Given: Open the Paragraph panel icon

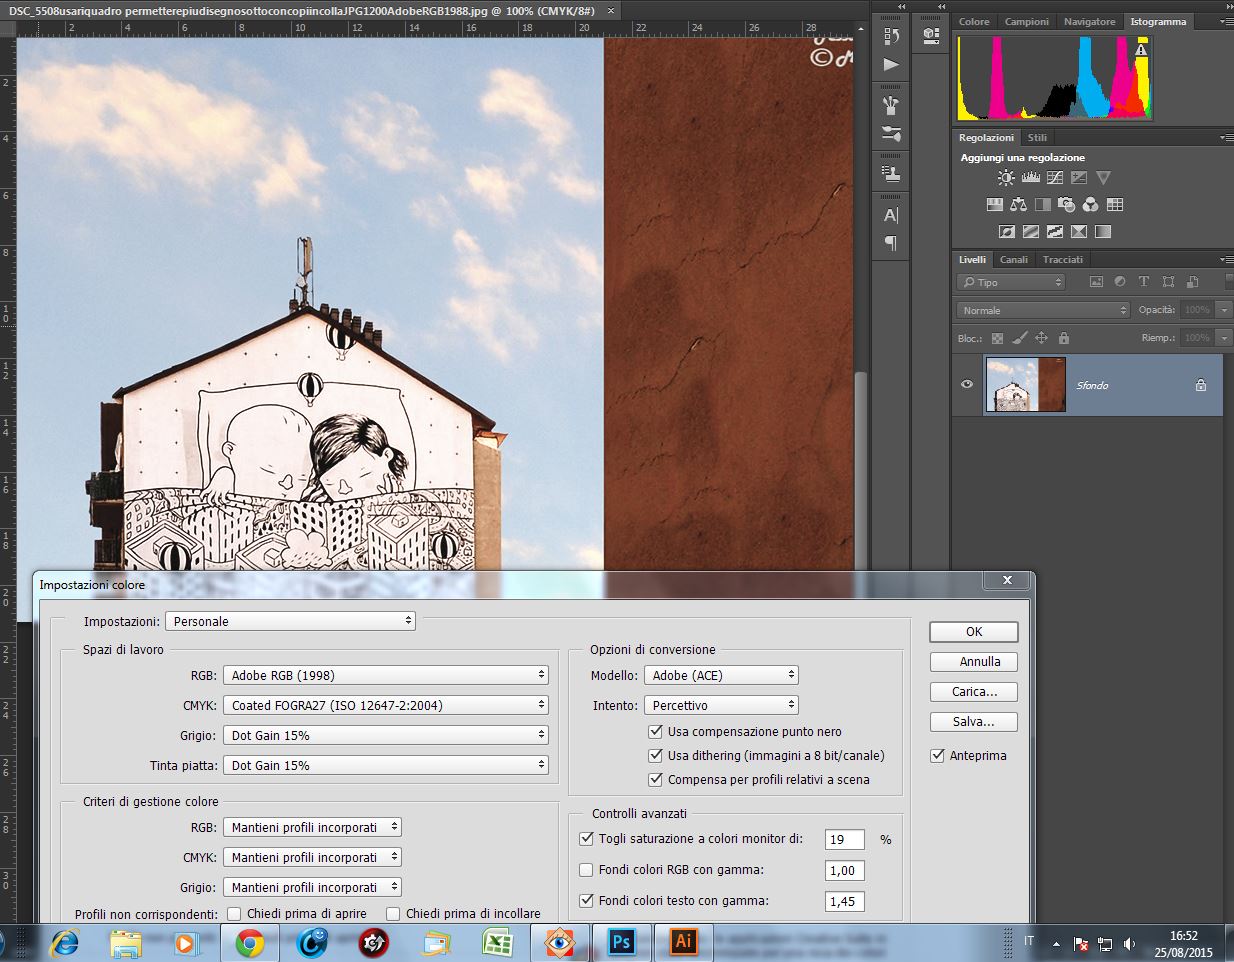Looking at the screenshot, I should (x=891, y=243).
